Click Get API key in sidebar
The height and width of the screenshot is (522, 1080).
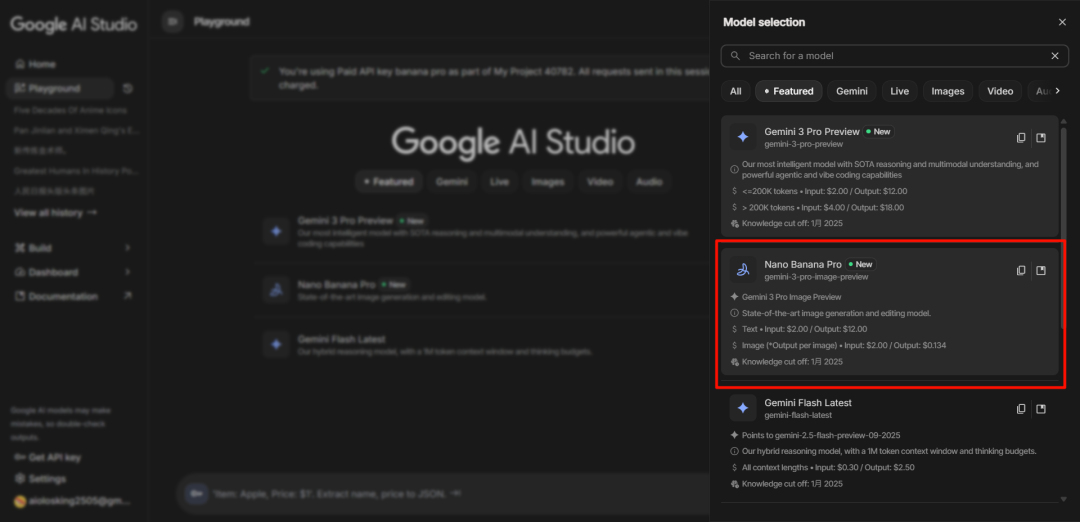[x=48, y=457]
